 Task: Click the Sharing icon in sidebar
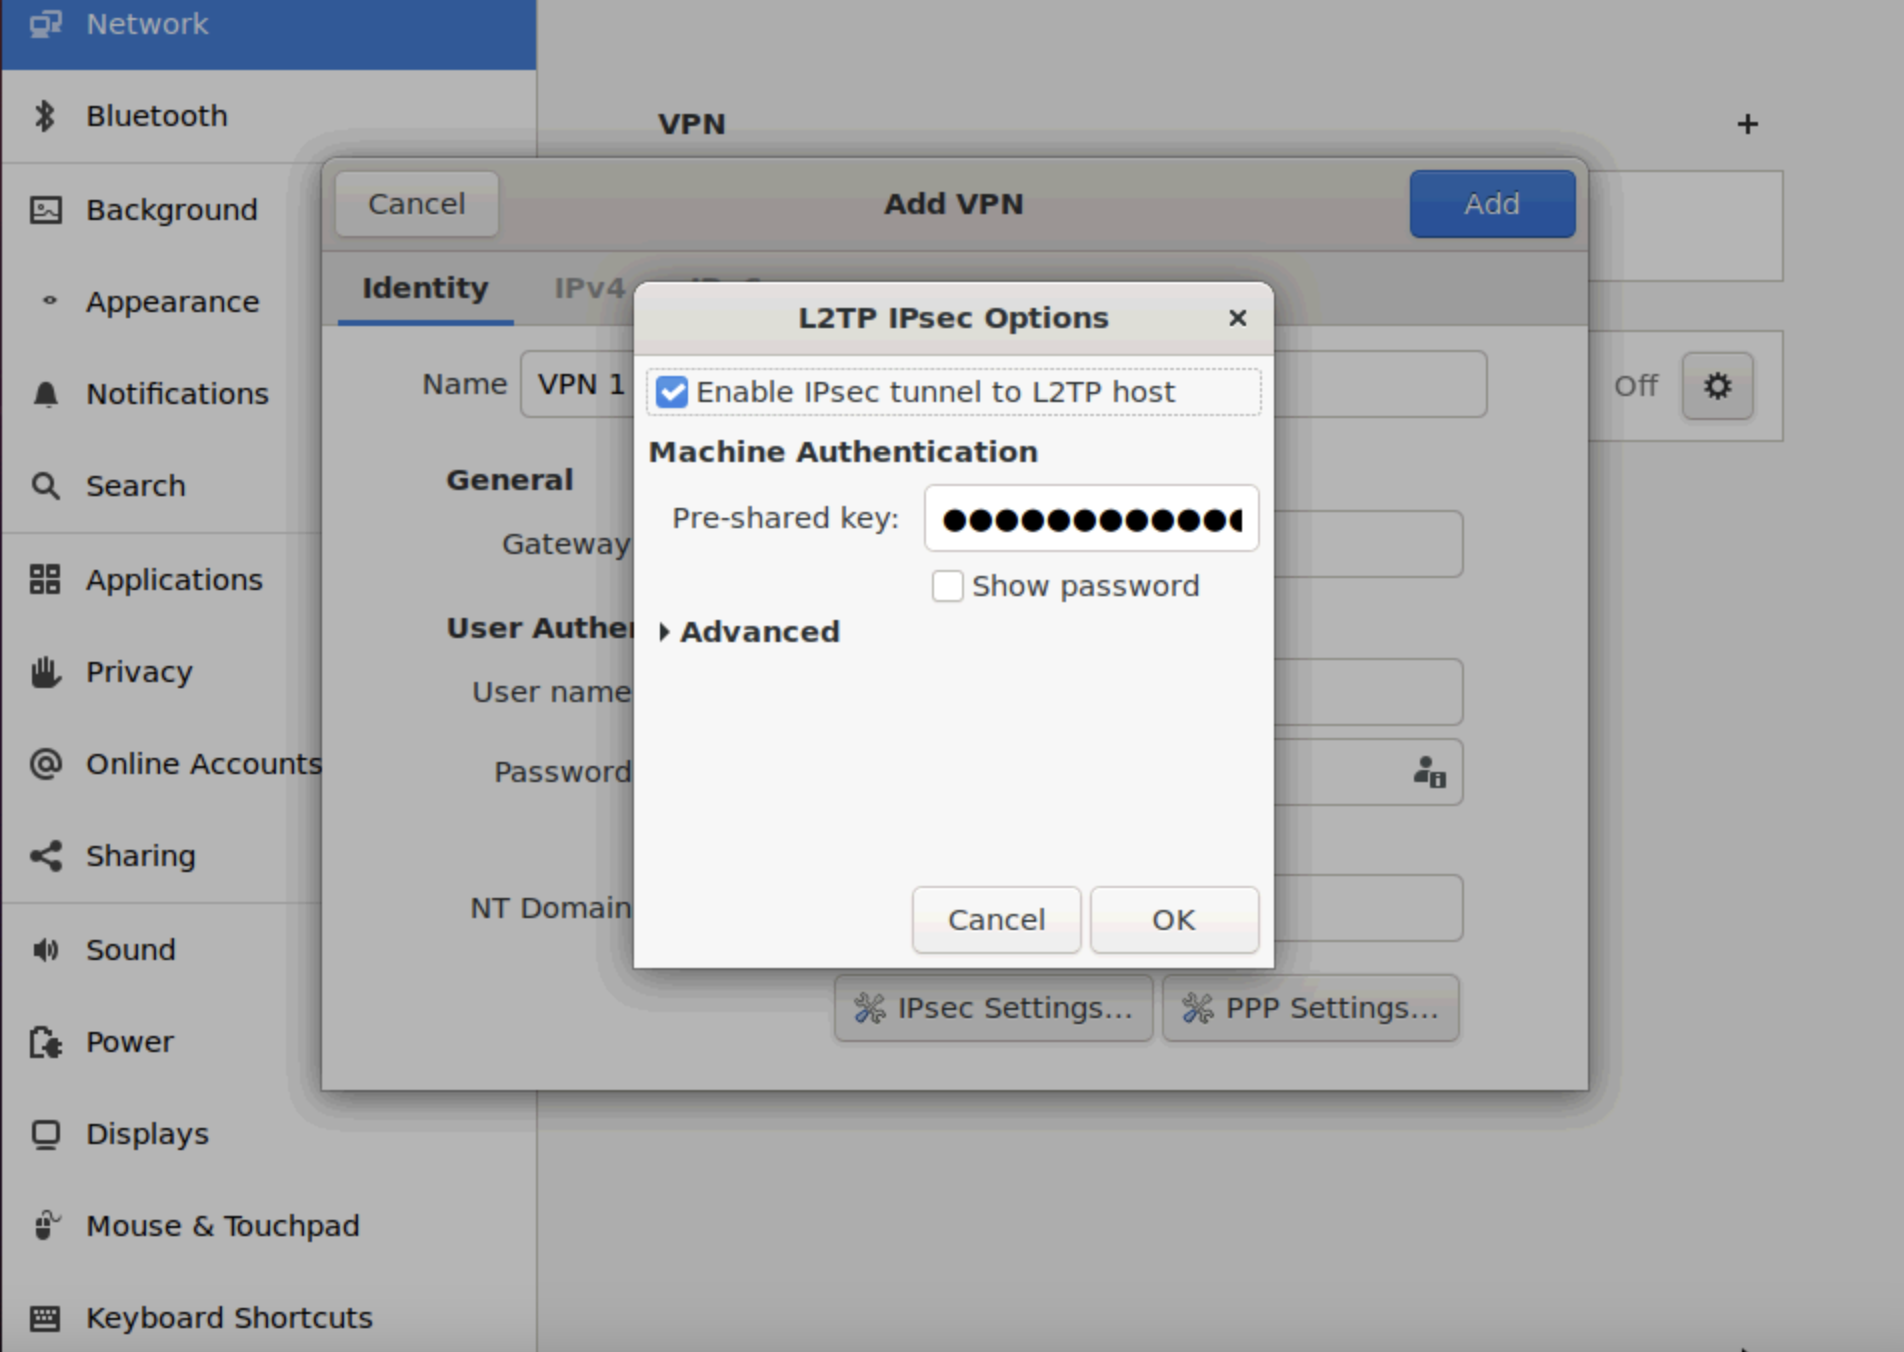click(x=46, y=856)
